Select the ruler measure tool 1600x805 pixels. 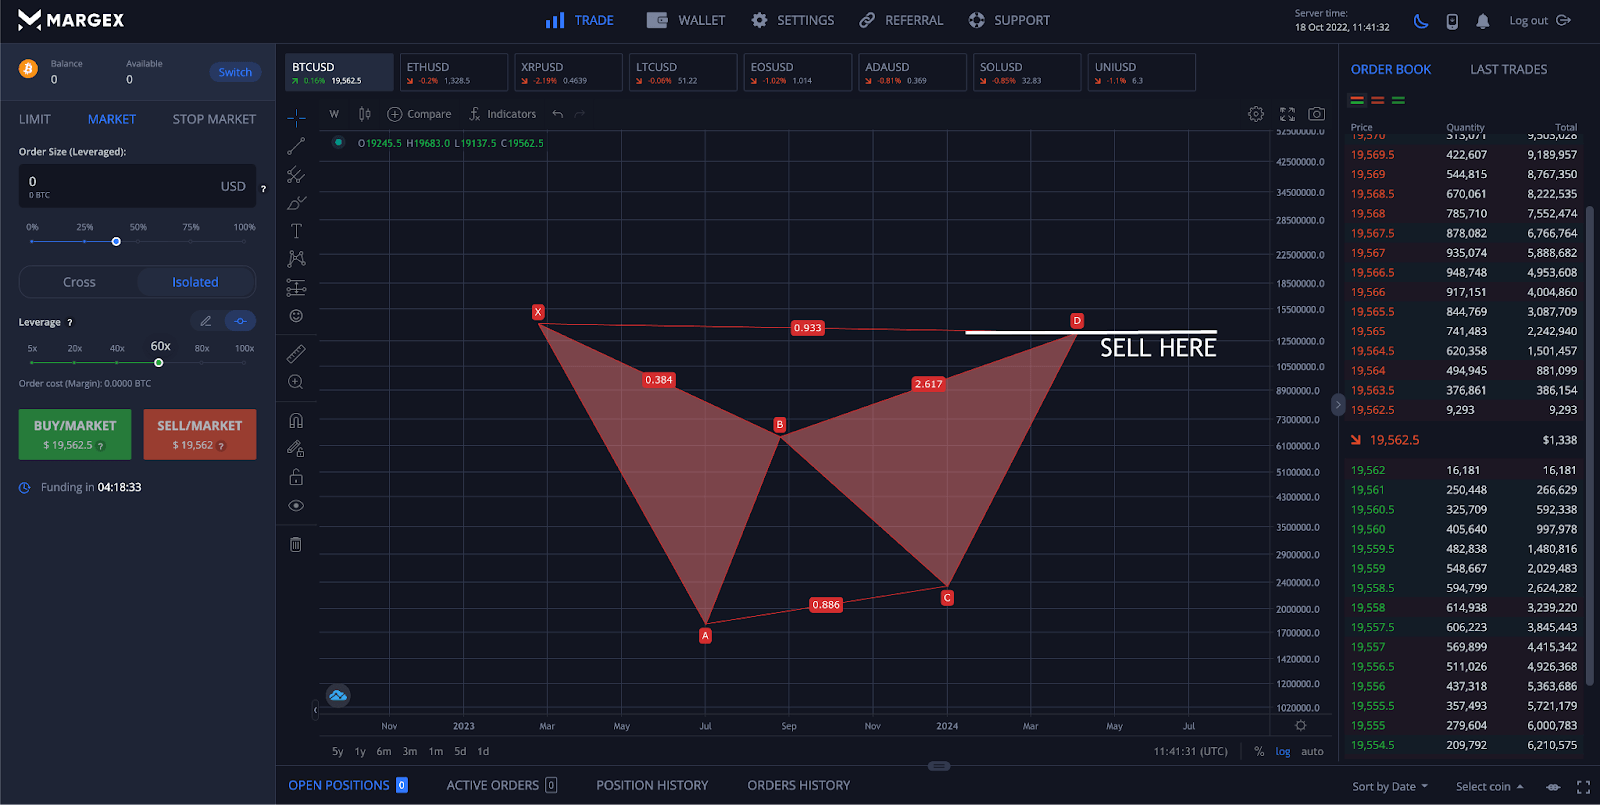tap(296, 354)
